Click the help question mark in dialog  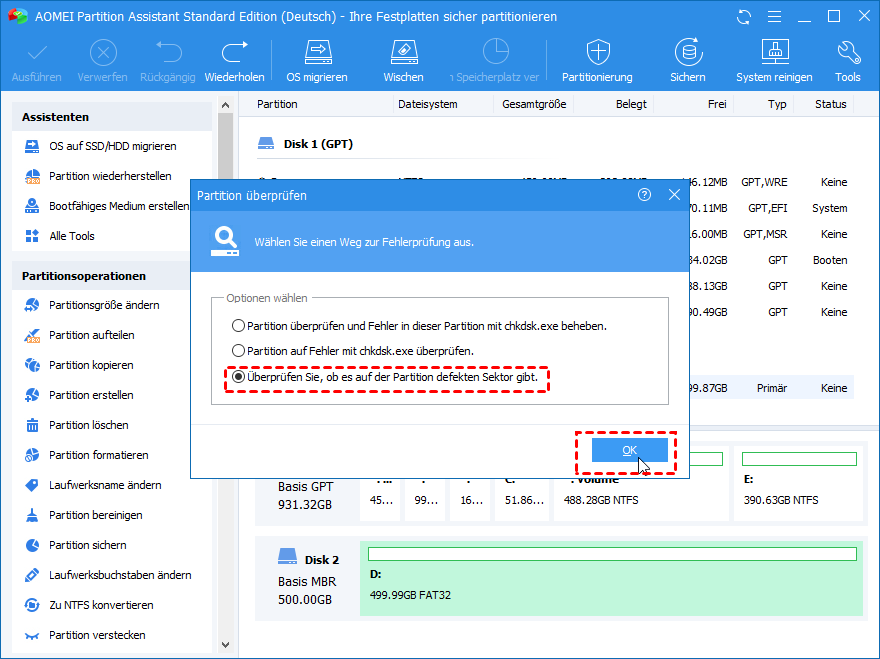[x=644, y=195]
